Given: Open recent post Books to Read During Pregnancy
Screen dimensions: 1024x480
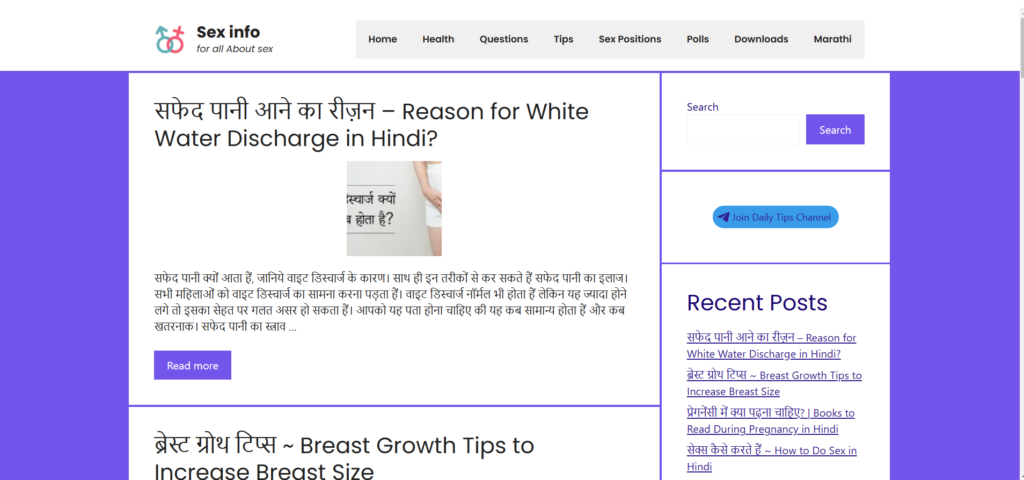Looking at the screenshot, I should (770, 420).
